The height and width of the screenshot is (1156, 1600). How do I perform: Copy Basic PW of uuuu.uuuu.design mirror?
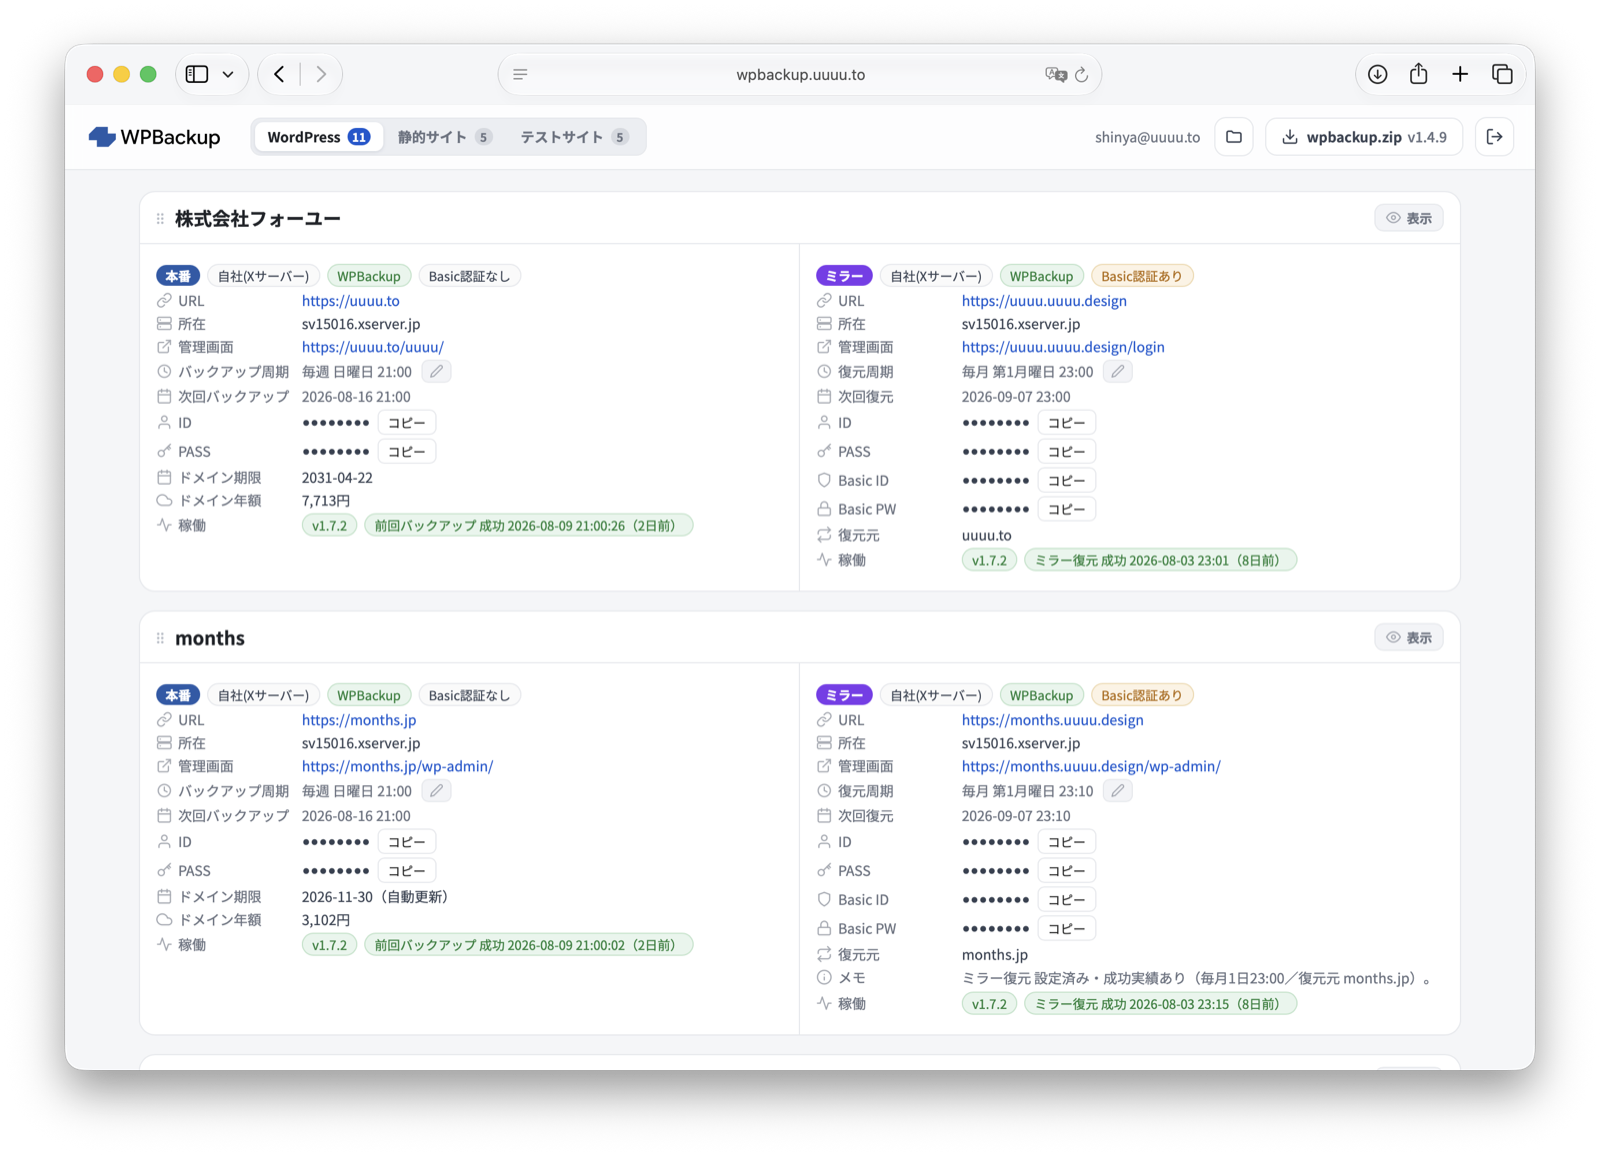coord(1067,509)
